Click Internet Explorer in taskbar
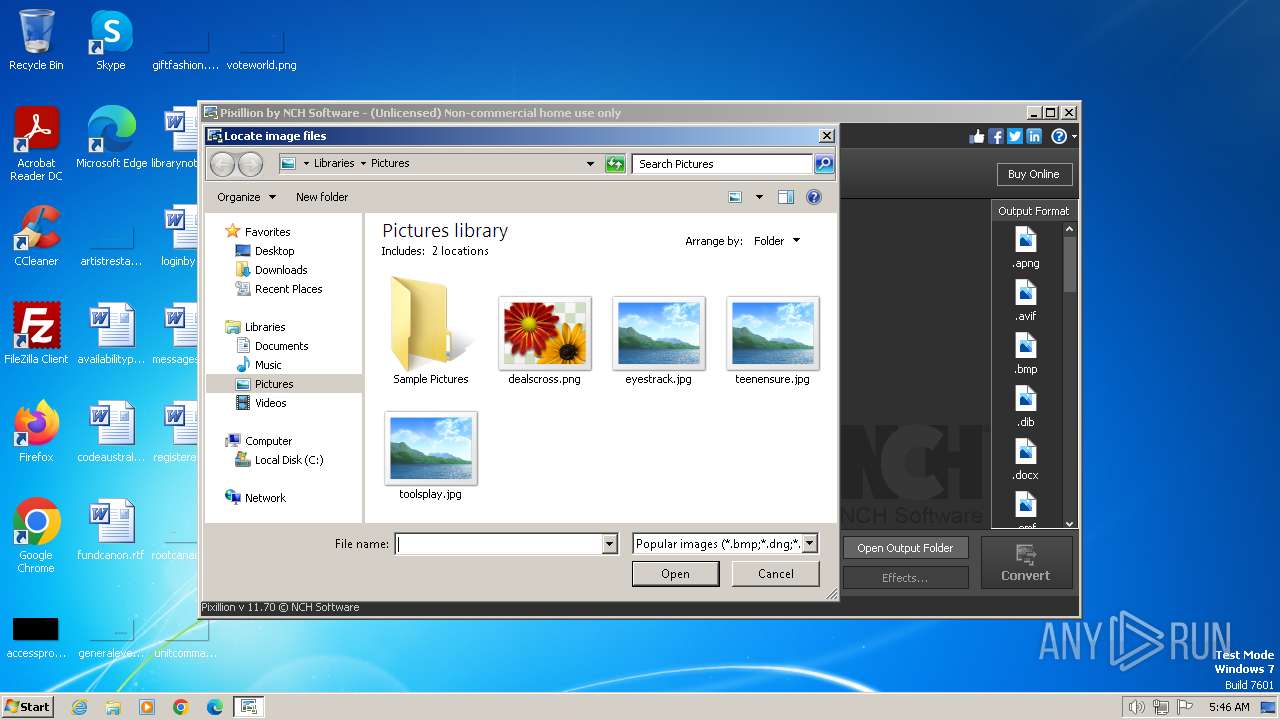The width and height of the screenshot is (1280, 720). click(x=80, y=707)
